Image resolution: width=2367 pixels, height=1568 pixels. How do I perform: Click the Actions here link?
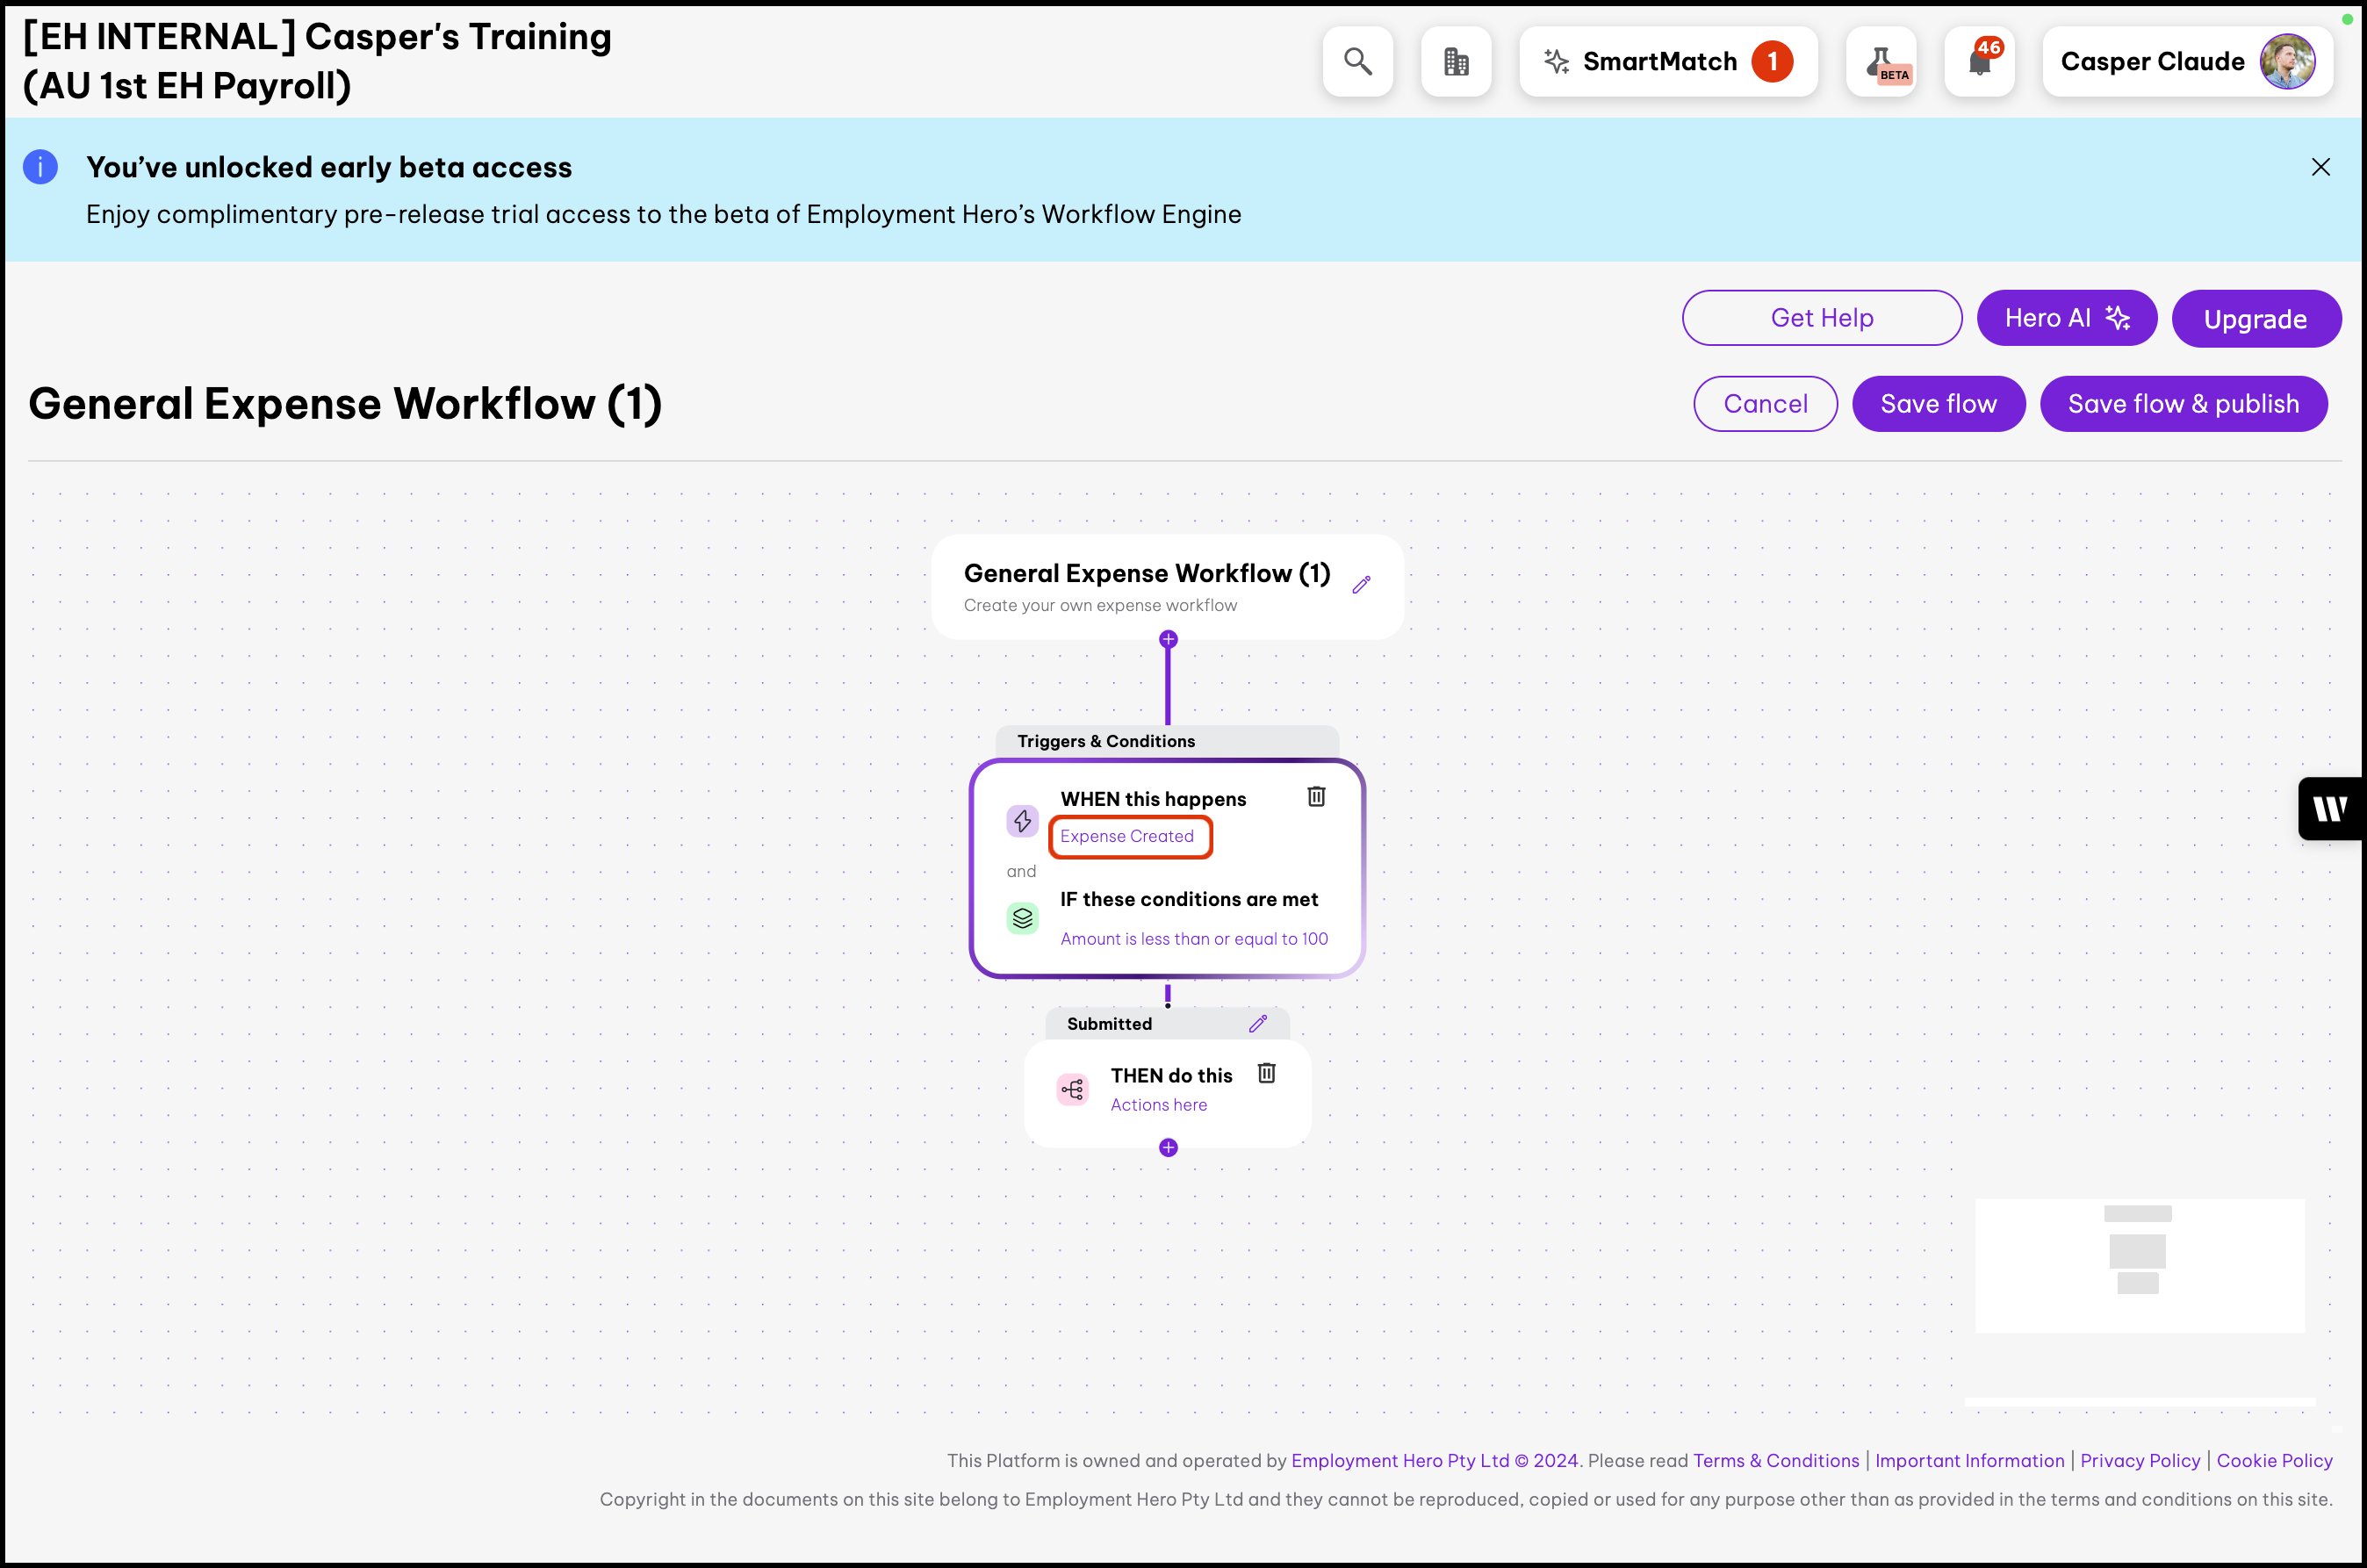pyautogui.click(x=1158, y=1104)
